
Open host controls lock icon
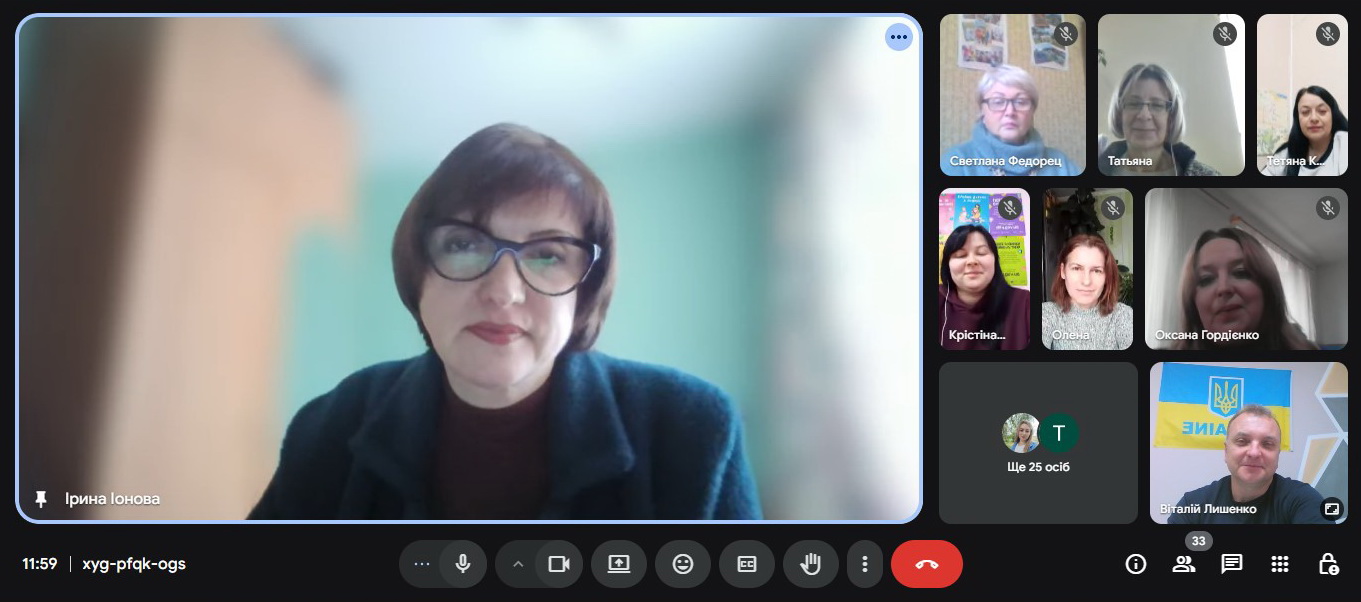click(1328, 564)
